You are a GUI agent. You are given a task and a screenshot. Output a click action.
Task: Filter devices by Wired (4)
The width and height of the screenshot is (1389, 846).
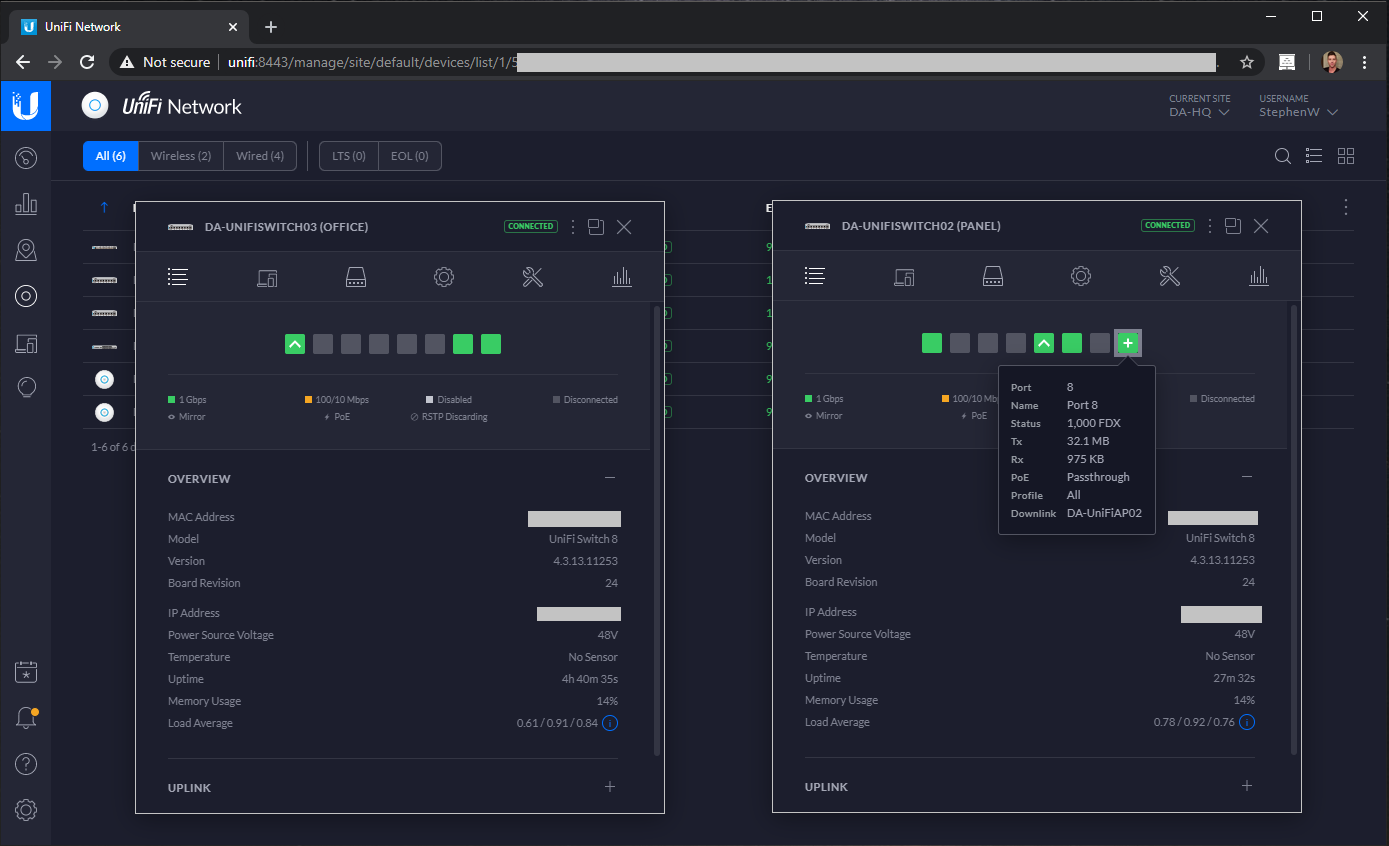(x=260, y=156)
